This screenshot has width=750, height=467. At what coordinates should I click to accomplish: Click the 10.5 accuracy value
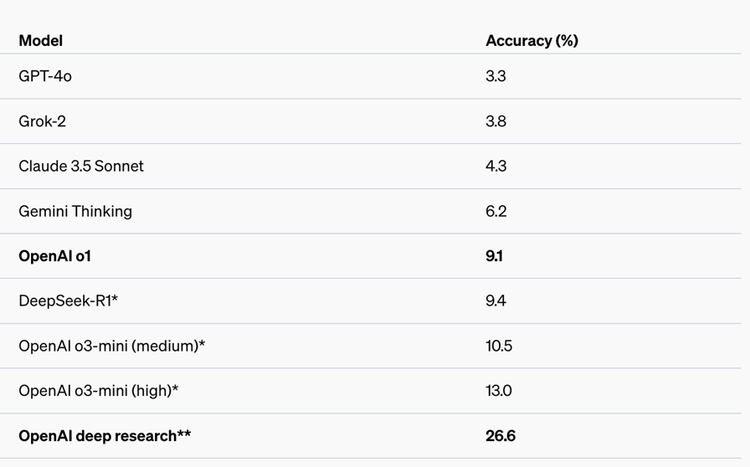[x=499, y=346]
